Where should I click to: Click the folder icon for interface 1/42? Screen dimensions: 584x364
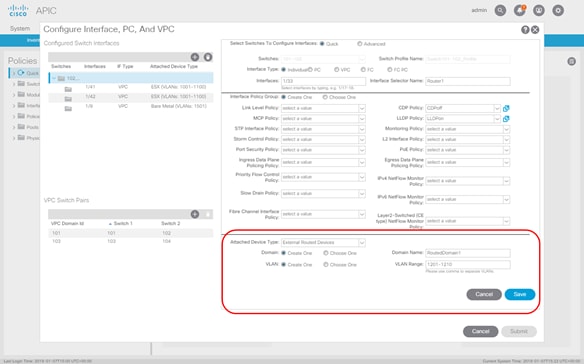point(68,99)
